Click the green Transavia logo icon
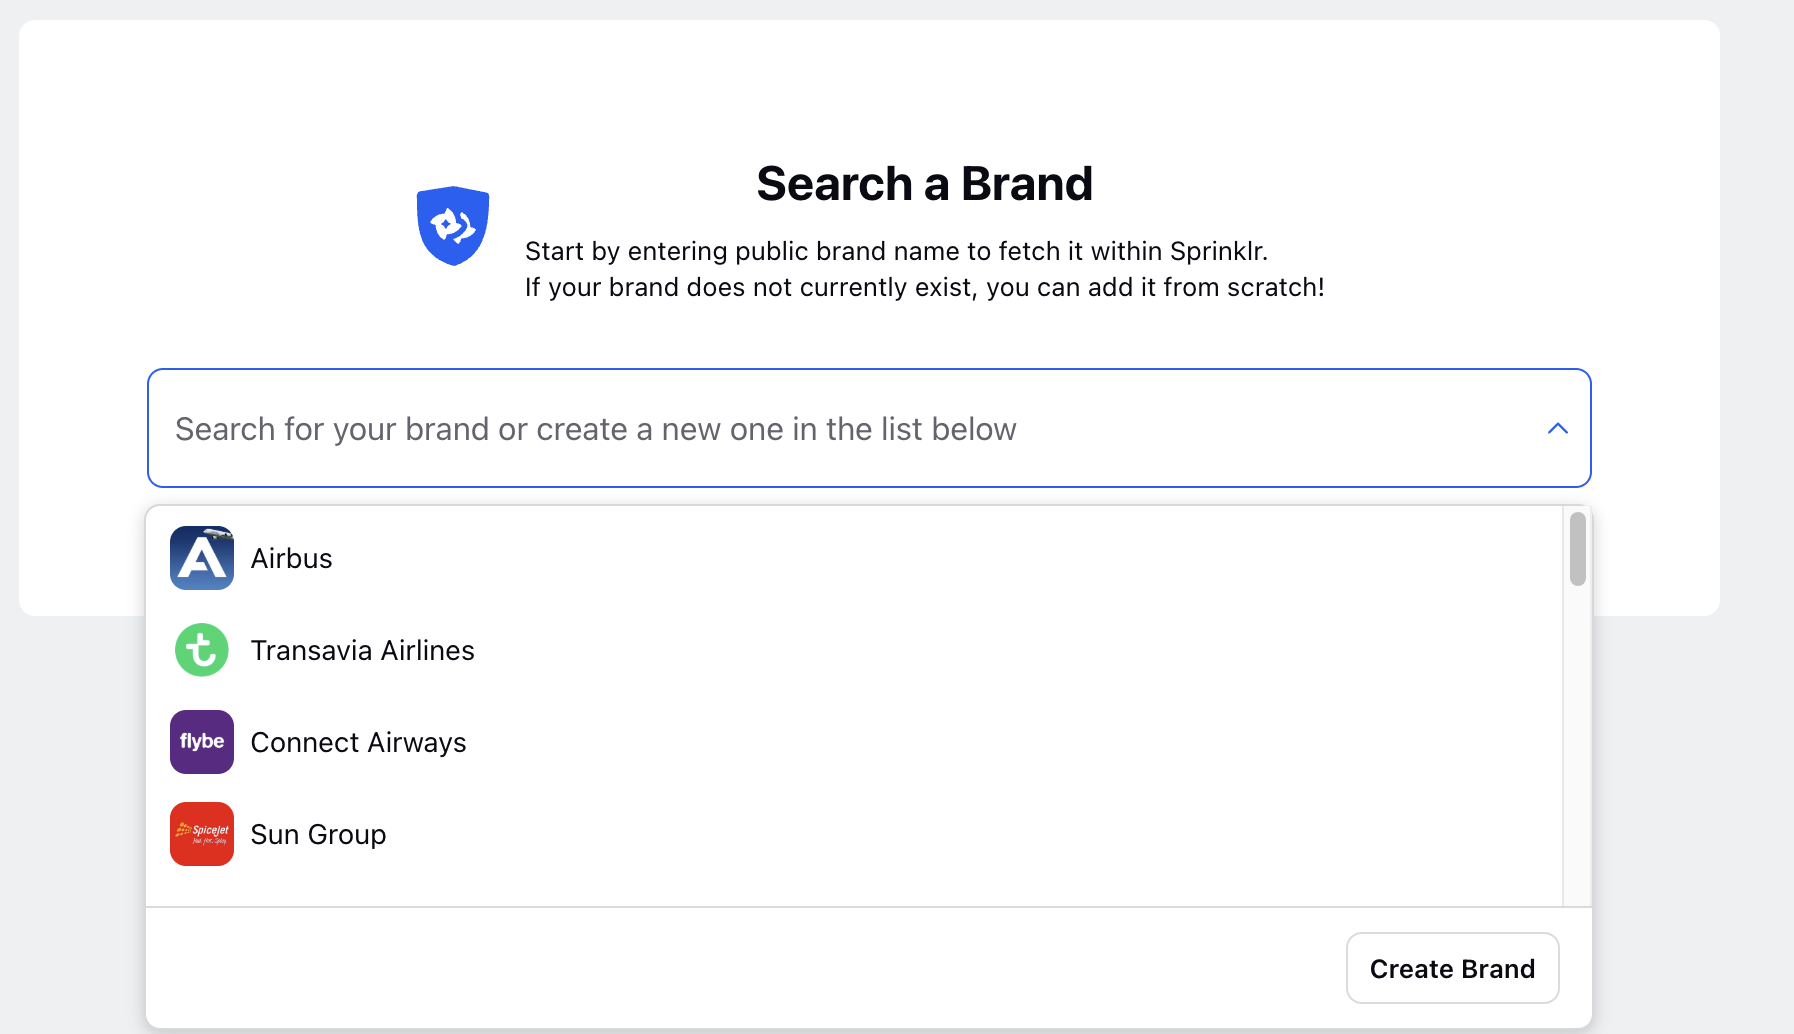This screenshot has width=1794, height=1034. pos(202,650)
